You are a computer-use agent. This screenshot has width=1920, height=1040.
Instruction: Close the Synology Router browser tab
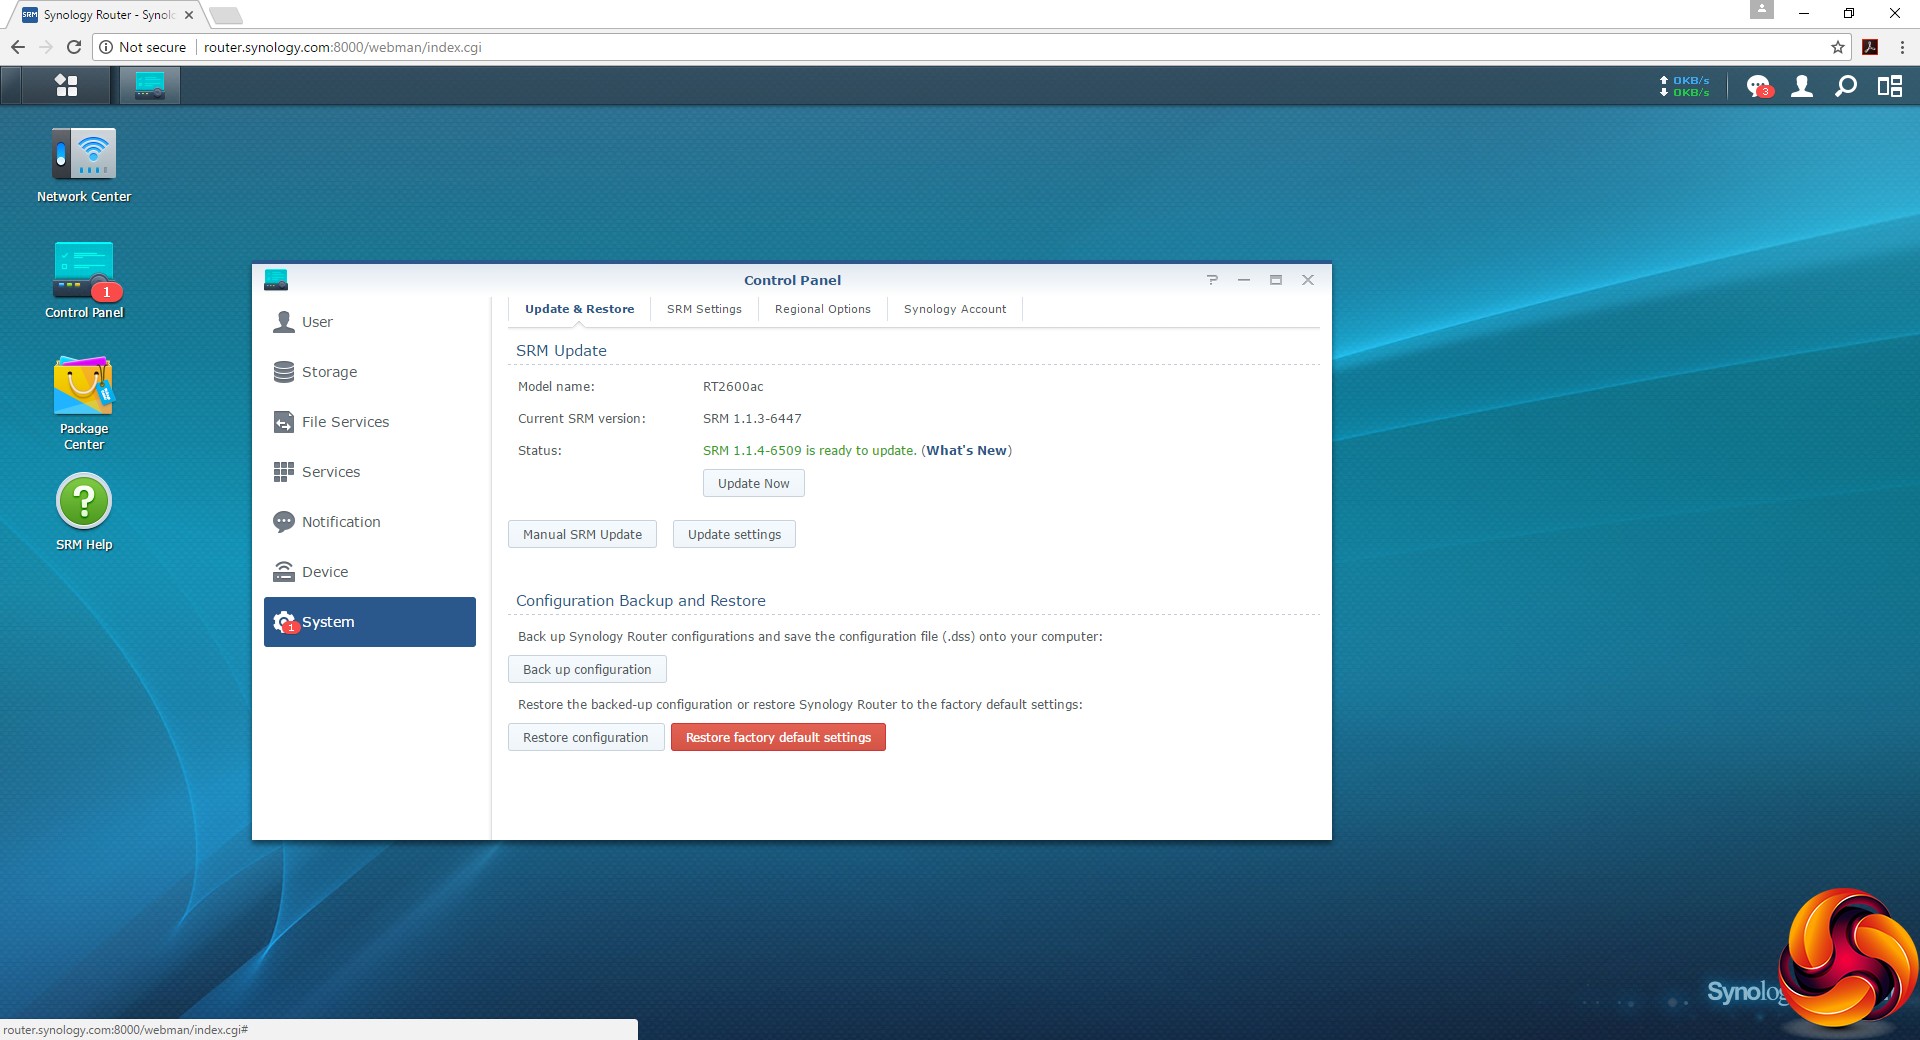click(189, 15)
